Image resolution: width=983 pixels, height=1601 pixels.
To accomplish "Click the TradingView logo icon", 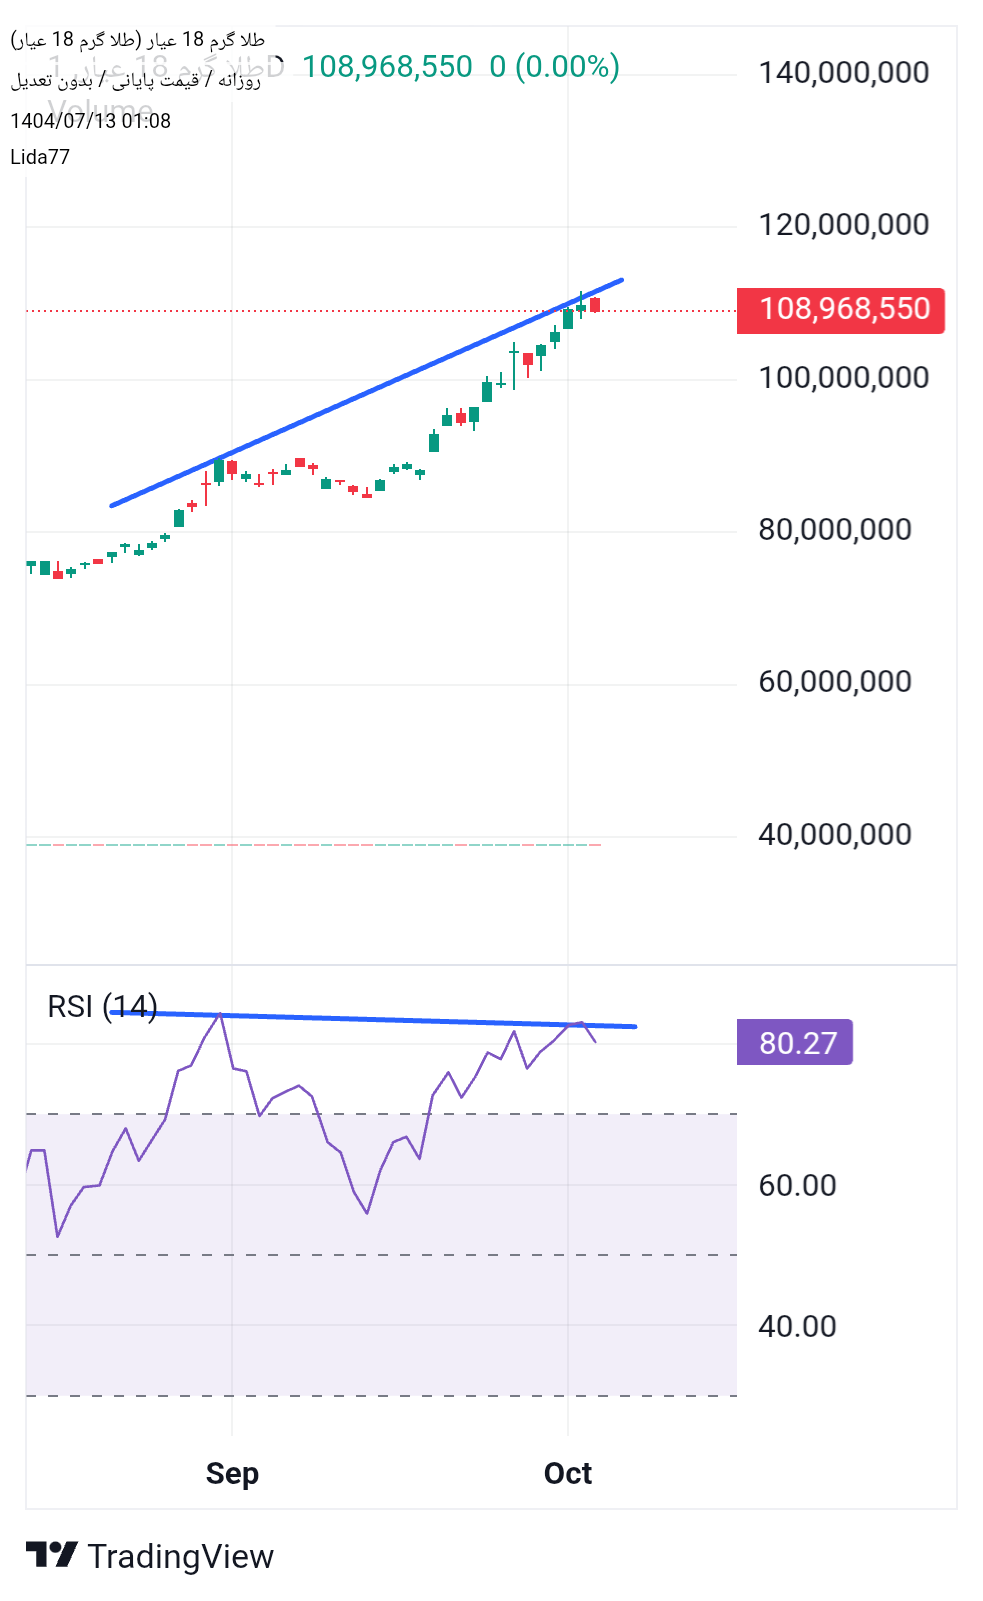I will click(51, 1555).
